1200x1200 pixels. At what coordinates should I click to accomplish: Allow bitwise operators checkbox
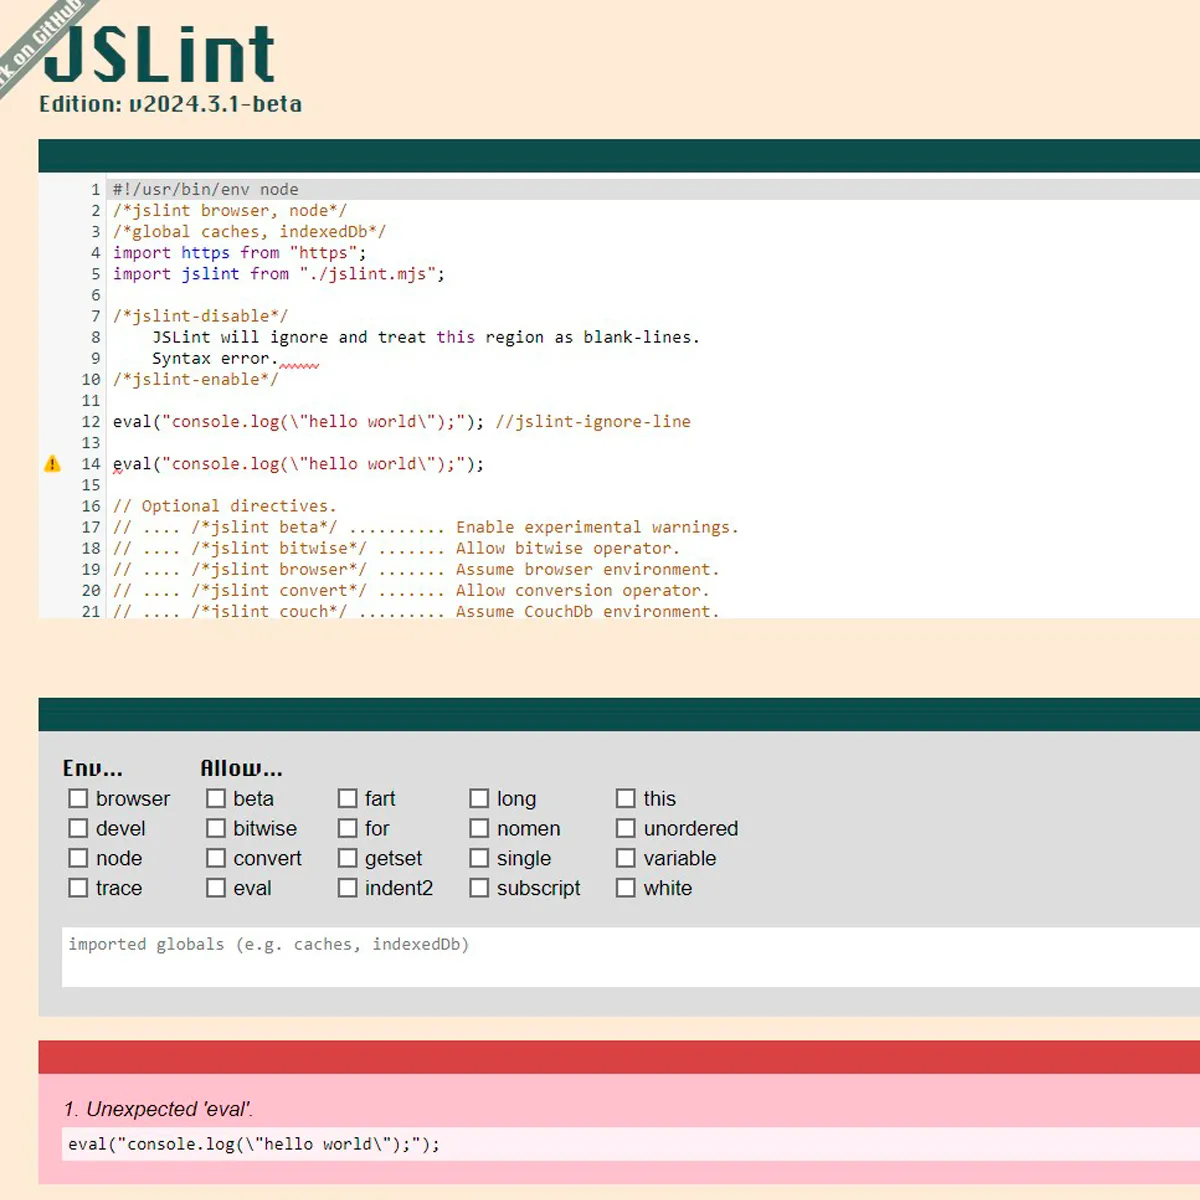(x=216, y=828)
